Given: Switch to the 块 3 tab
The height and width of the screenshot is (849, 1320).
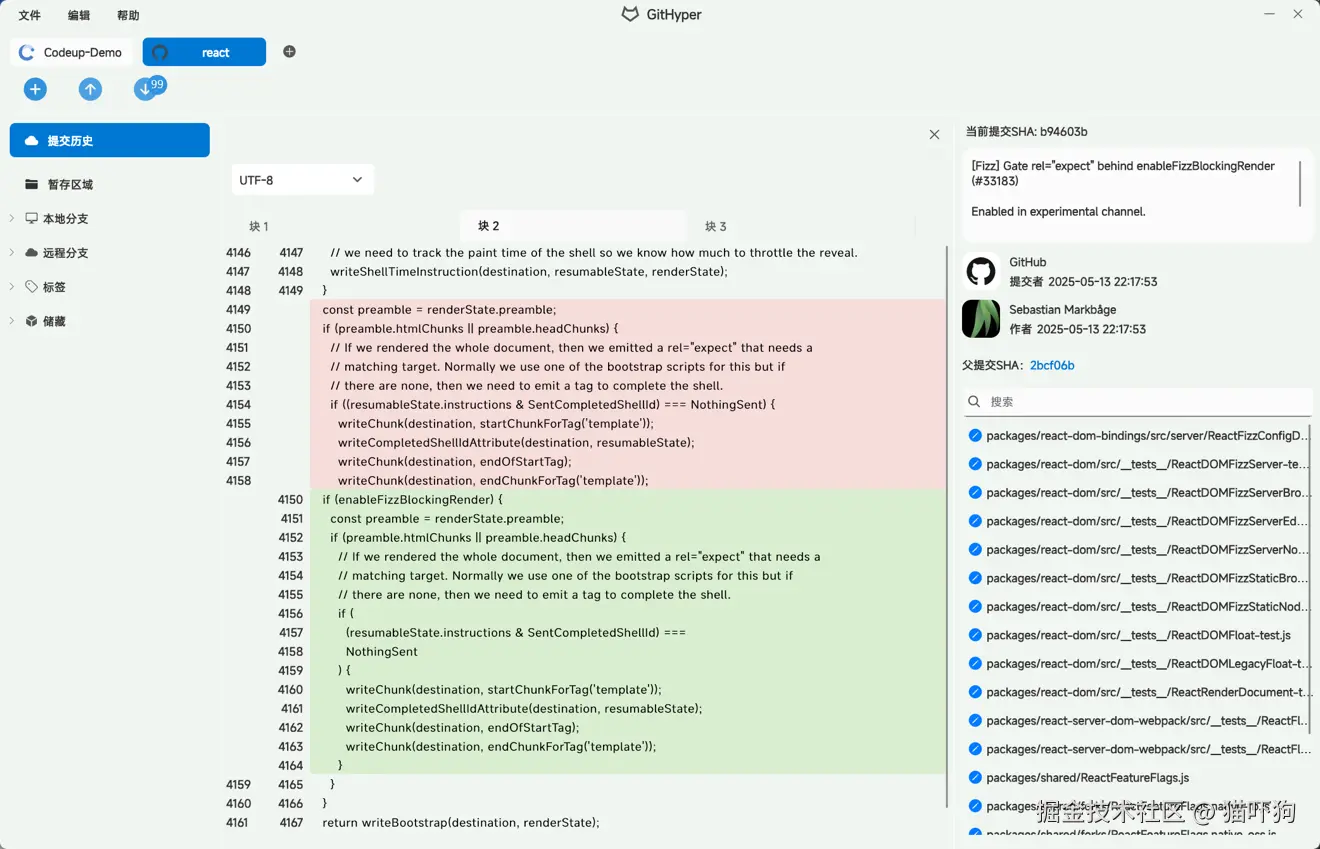Looking at the screenshot, I should (x=716, y=227).
